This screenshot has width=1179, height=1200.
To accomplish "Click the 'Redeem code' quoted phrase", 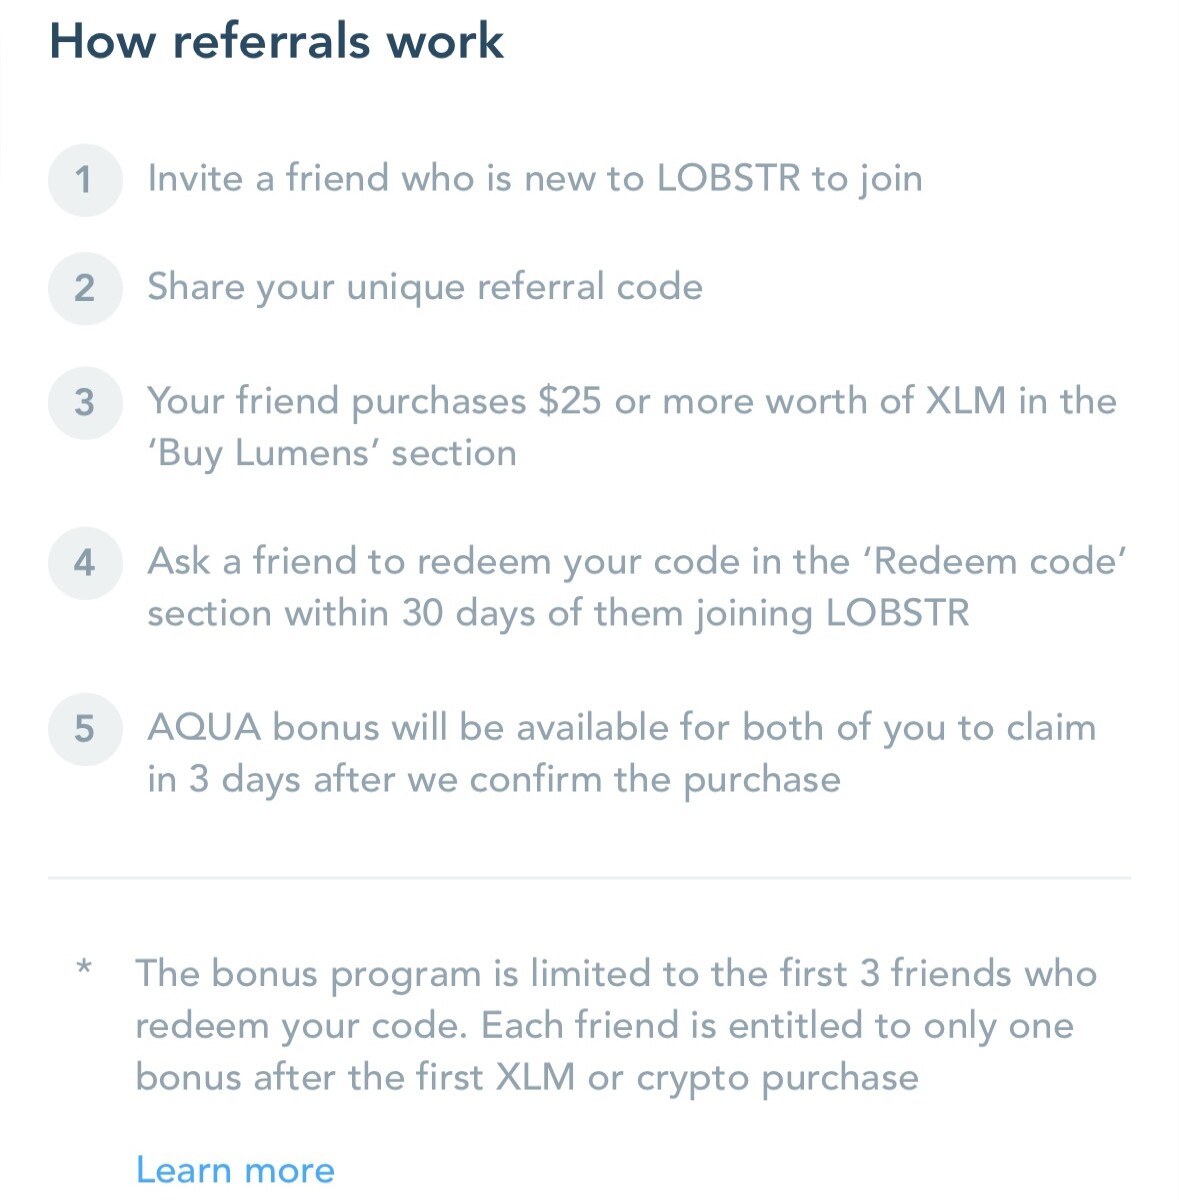I will [1000, 561].
